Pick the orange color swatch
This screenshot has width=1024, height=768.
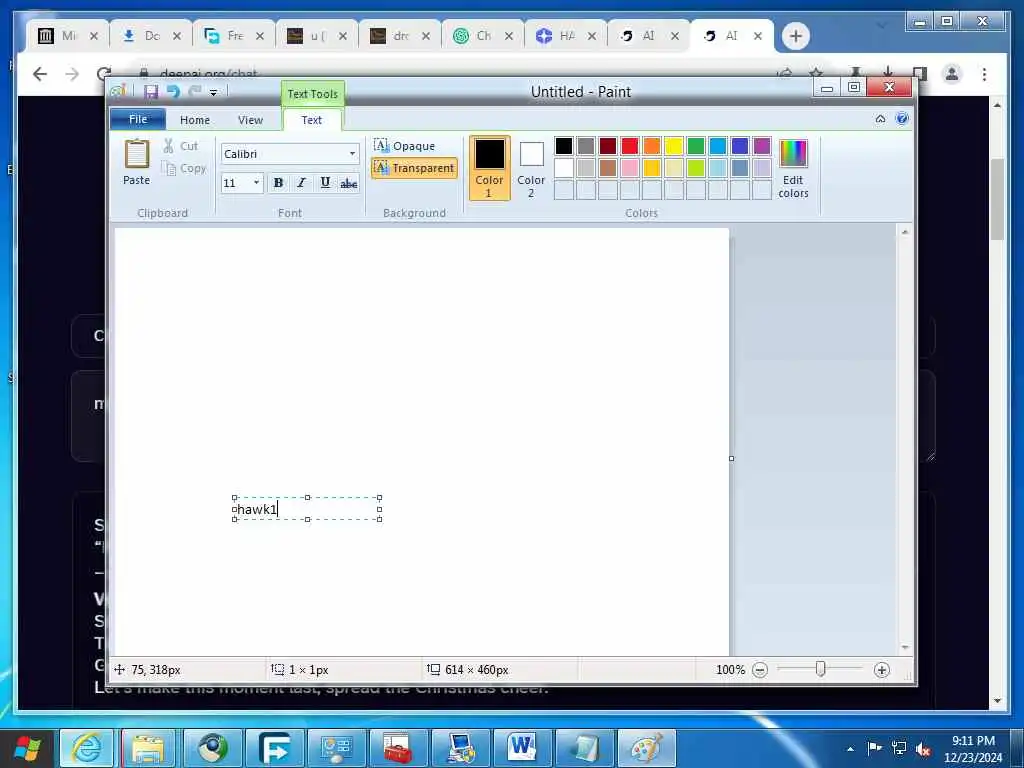coord(652,146)
